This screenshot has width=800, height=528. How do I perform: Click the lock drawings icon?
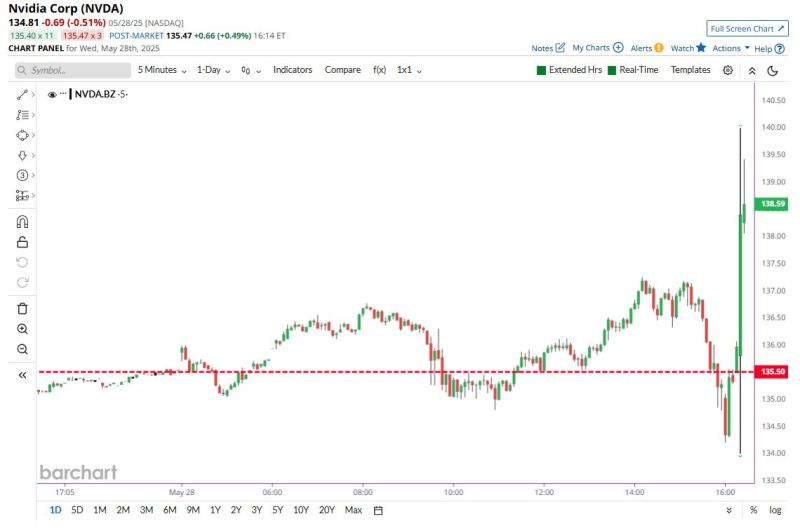(x=22, y=242)
